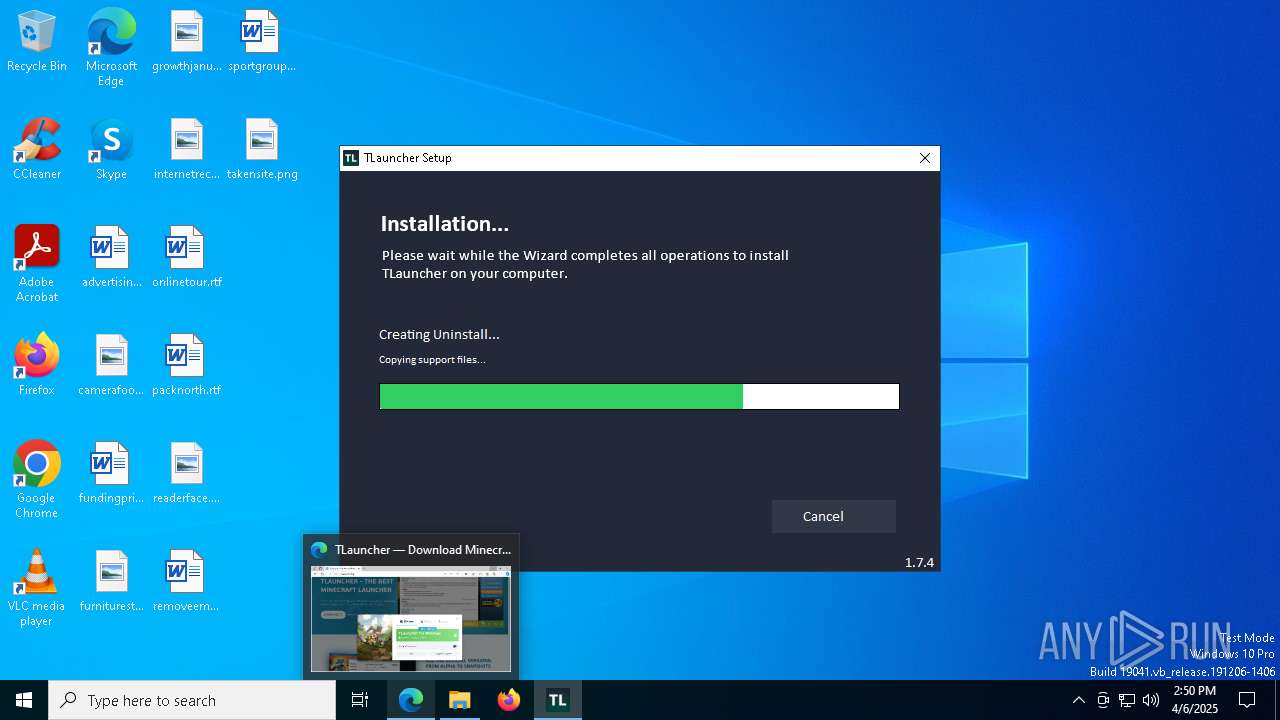Image resolution: width=1280 pixels, height=720 pixels.
Task: Select the onlinetour.rtf document icon
Action: click(x=186, y=258)
